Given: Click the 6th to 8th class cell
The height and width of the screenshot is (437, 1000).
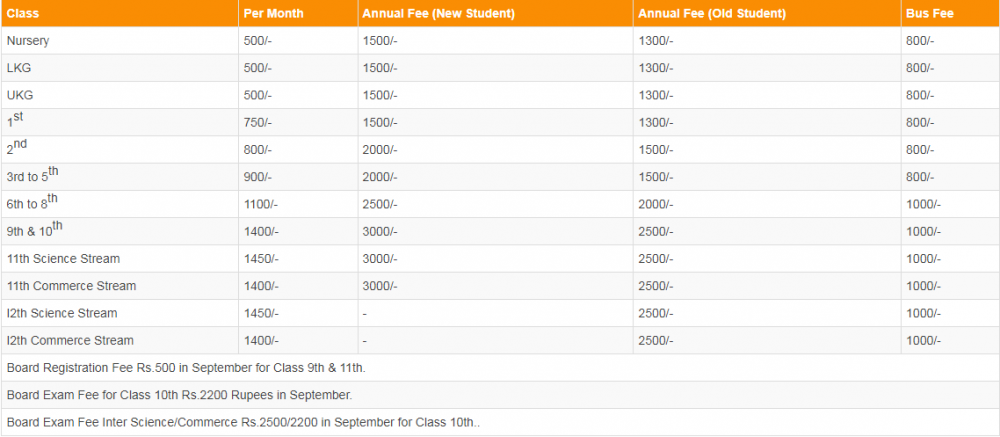Looking at the screenshot, I should (x=32, y=205).
